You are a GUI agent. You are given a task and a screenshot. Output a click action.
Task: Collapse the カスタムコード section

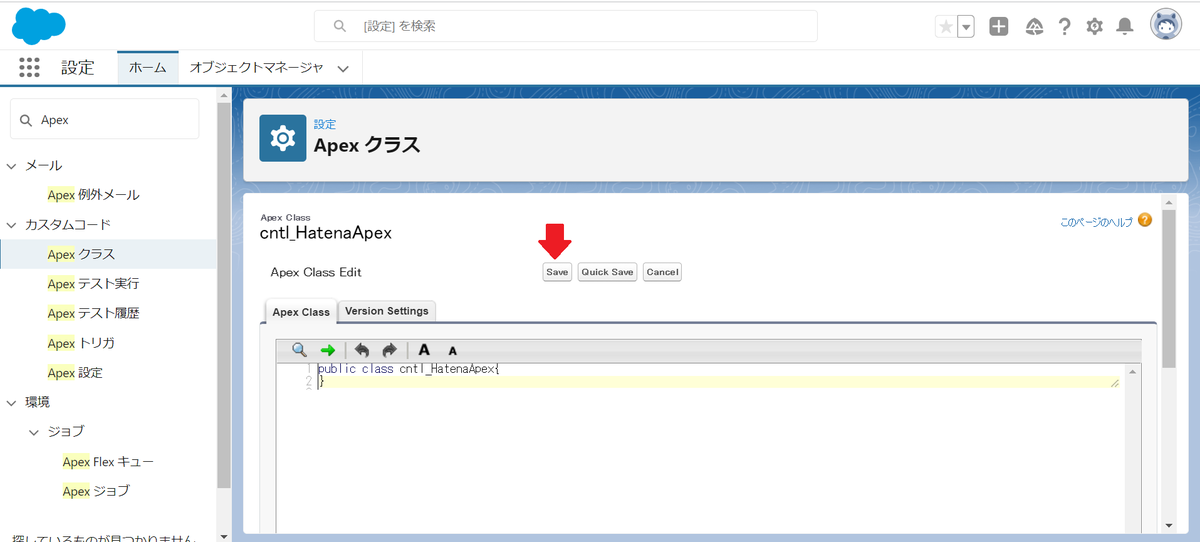[12, 225]
